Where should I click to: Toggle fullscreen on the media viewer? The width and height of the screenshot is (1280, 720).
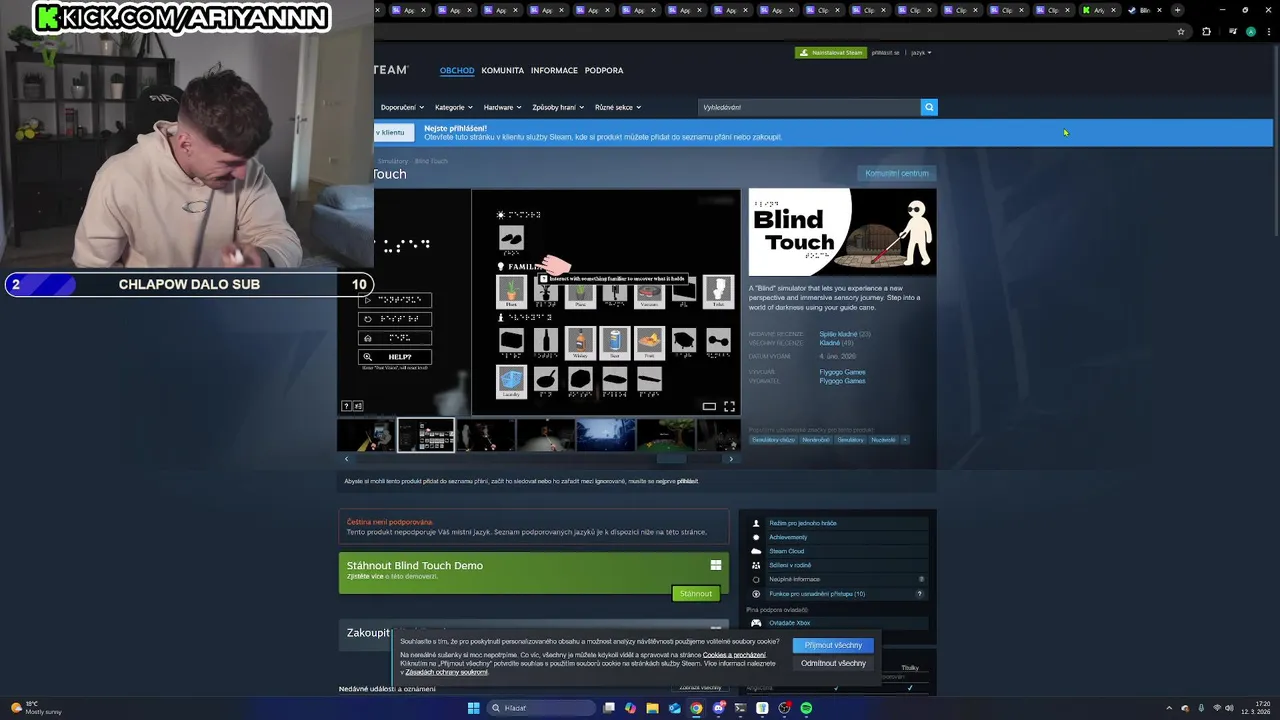pyautogui.click(x=729, y=406)
